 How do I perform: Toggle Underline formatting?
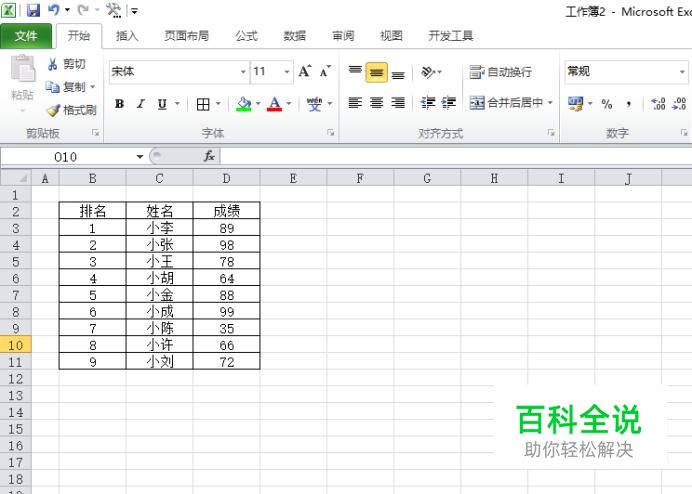(162, 104)
